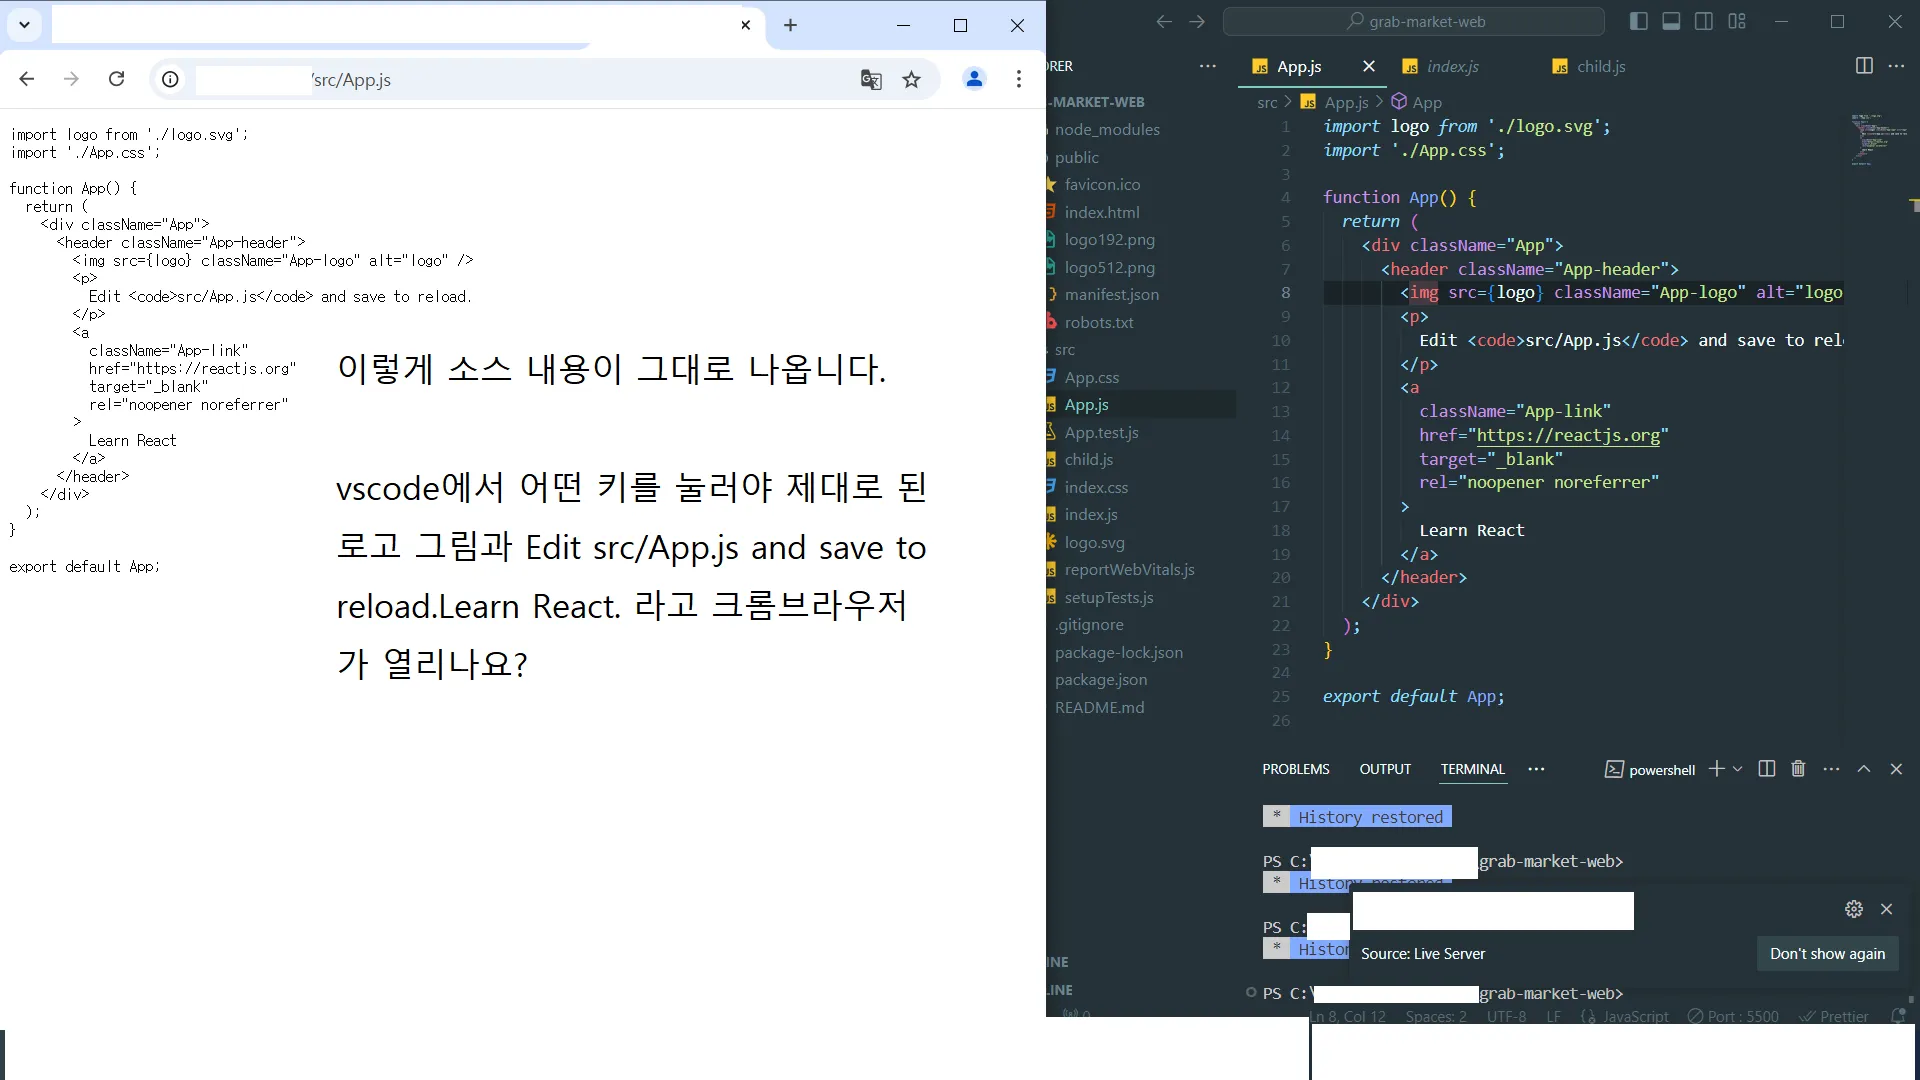
Task: Reload the Chrome page
Action: 117,79
